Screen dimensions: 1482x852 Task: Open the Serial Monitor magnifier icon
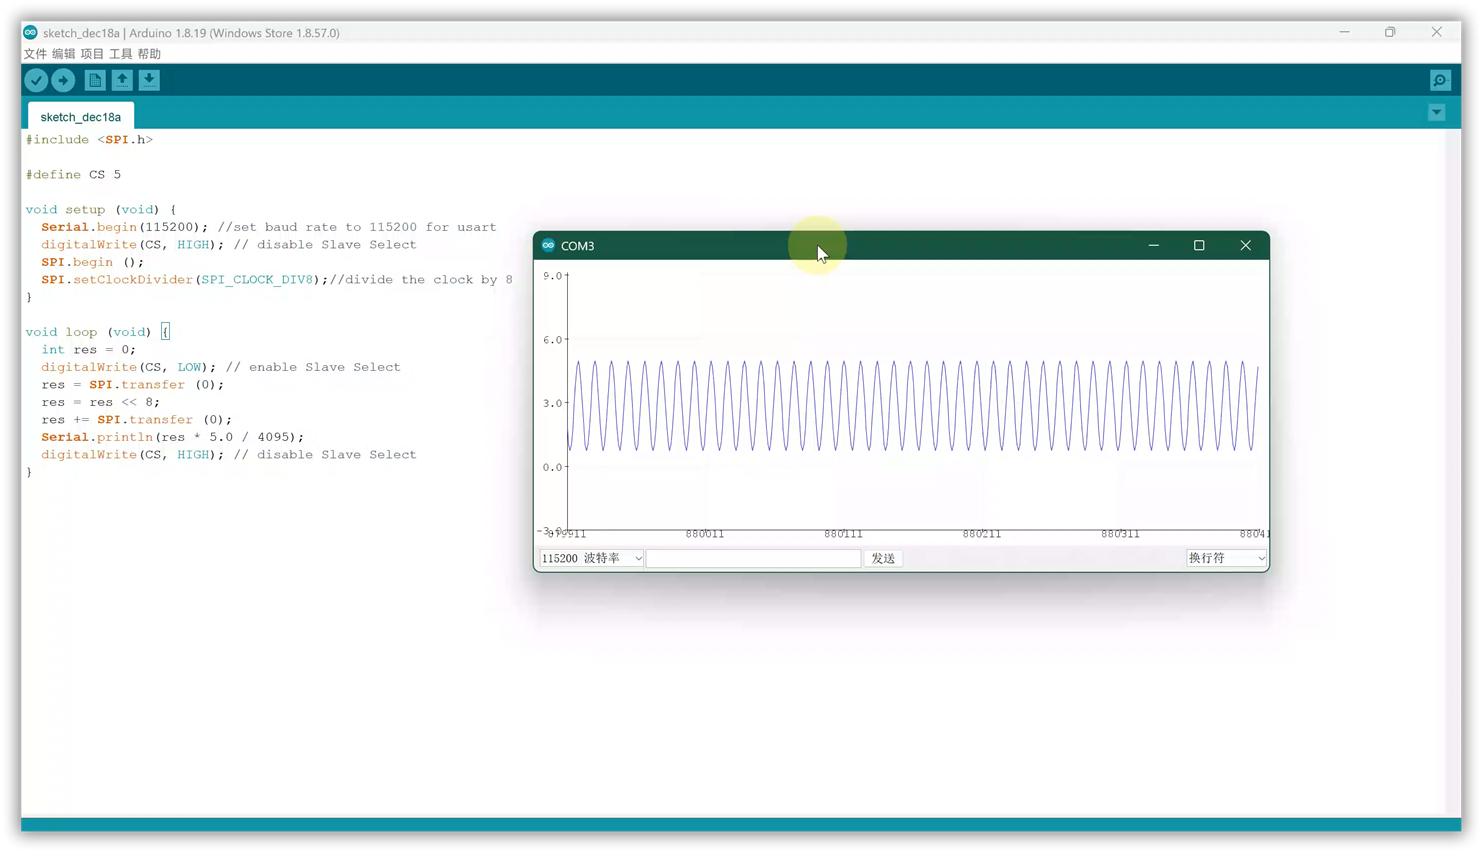tap(1440, 80)
